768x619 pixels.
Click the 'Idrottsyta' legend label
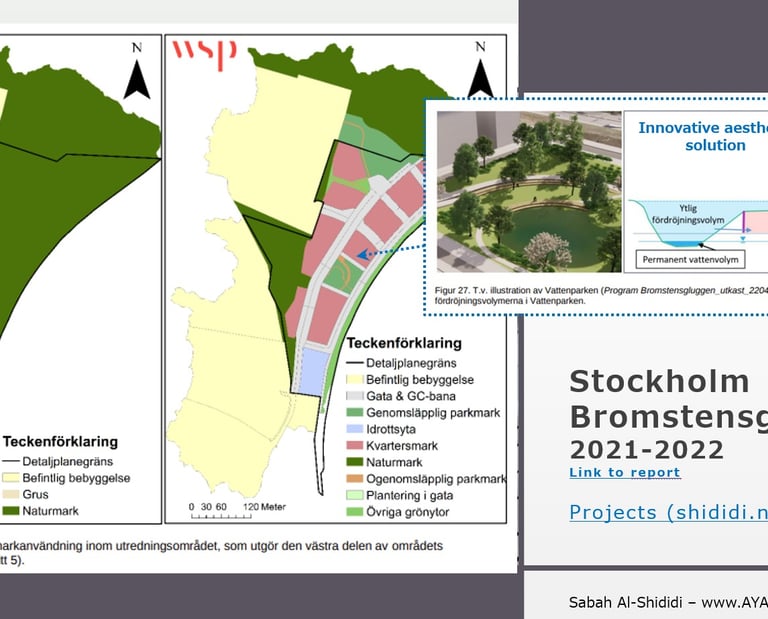point(391,429)
